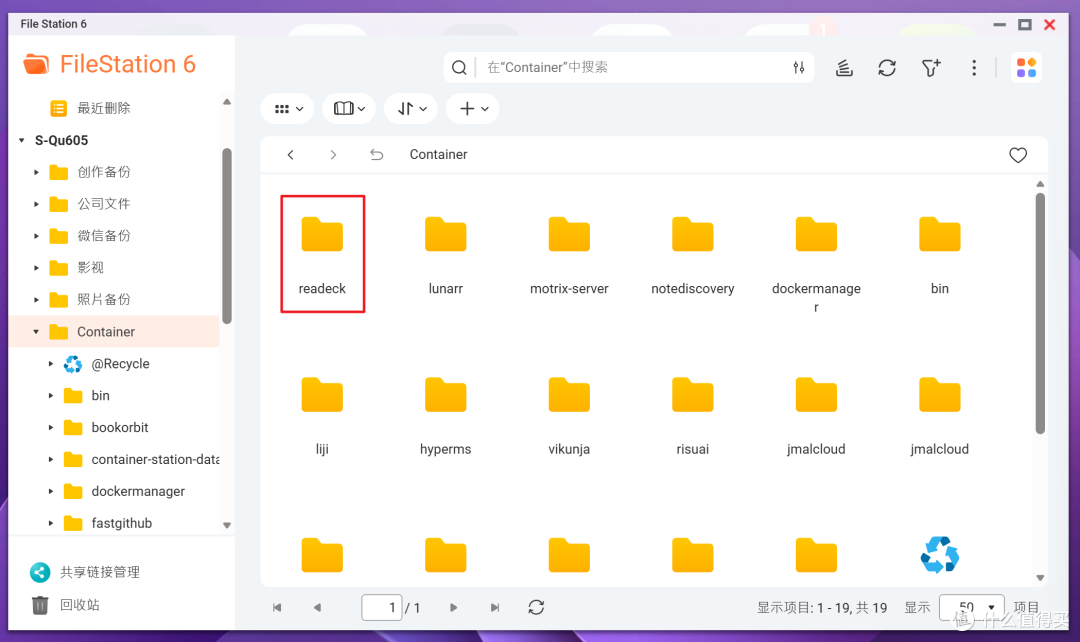
Task: Click the file list vertical scrollbar
Action: click(x=1040, y=313)
